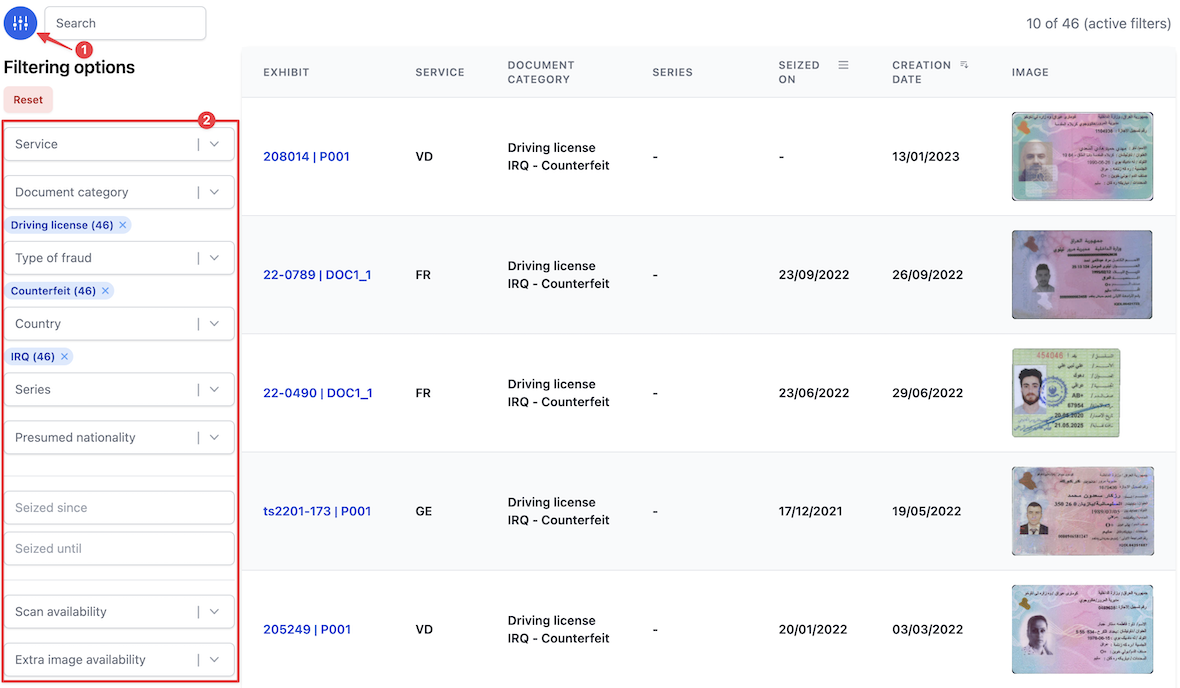Open the 22-0490 license thumbnail image
1180x688 pixels.
pos(1066,393)
